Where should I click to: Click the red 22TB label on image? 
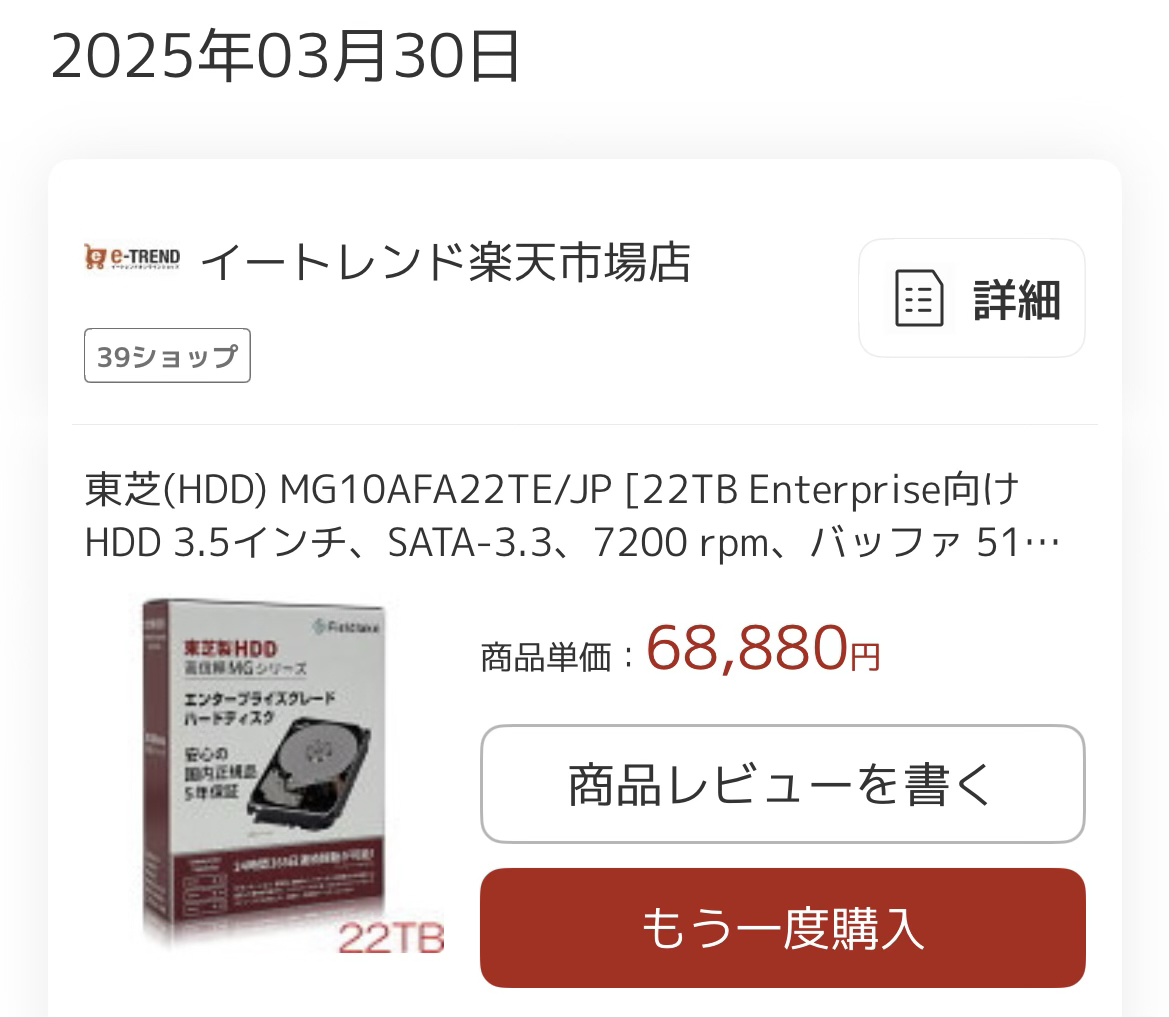[x=391, y=937]
